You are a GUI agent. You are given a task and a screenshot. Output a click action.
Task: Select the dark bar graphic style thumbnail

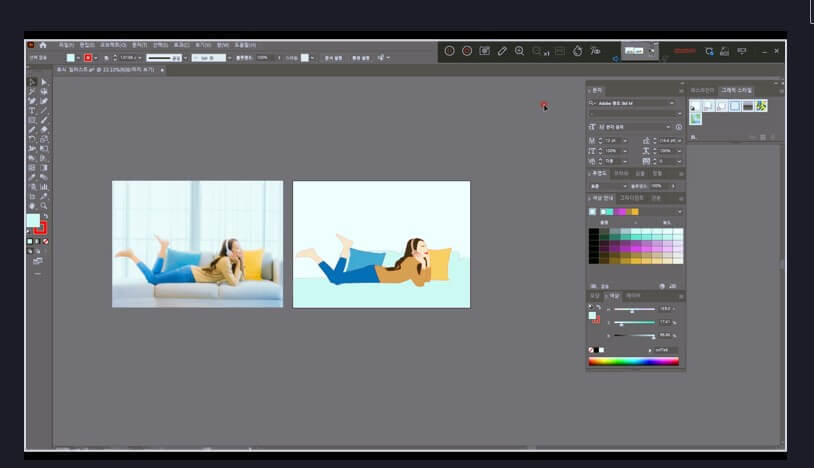coord(748,106)
